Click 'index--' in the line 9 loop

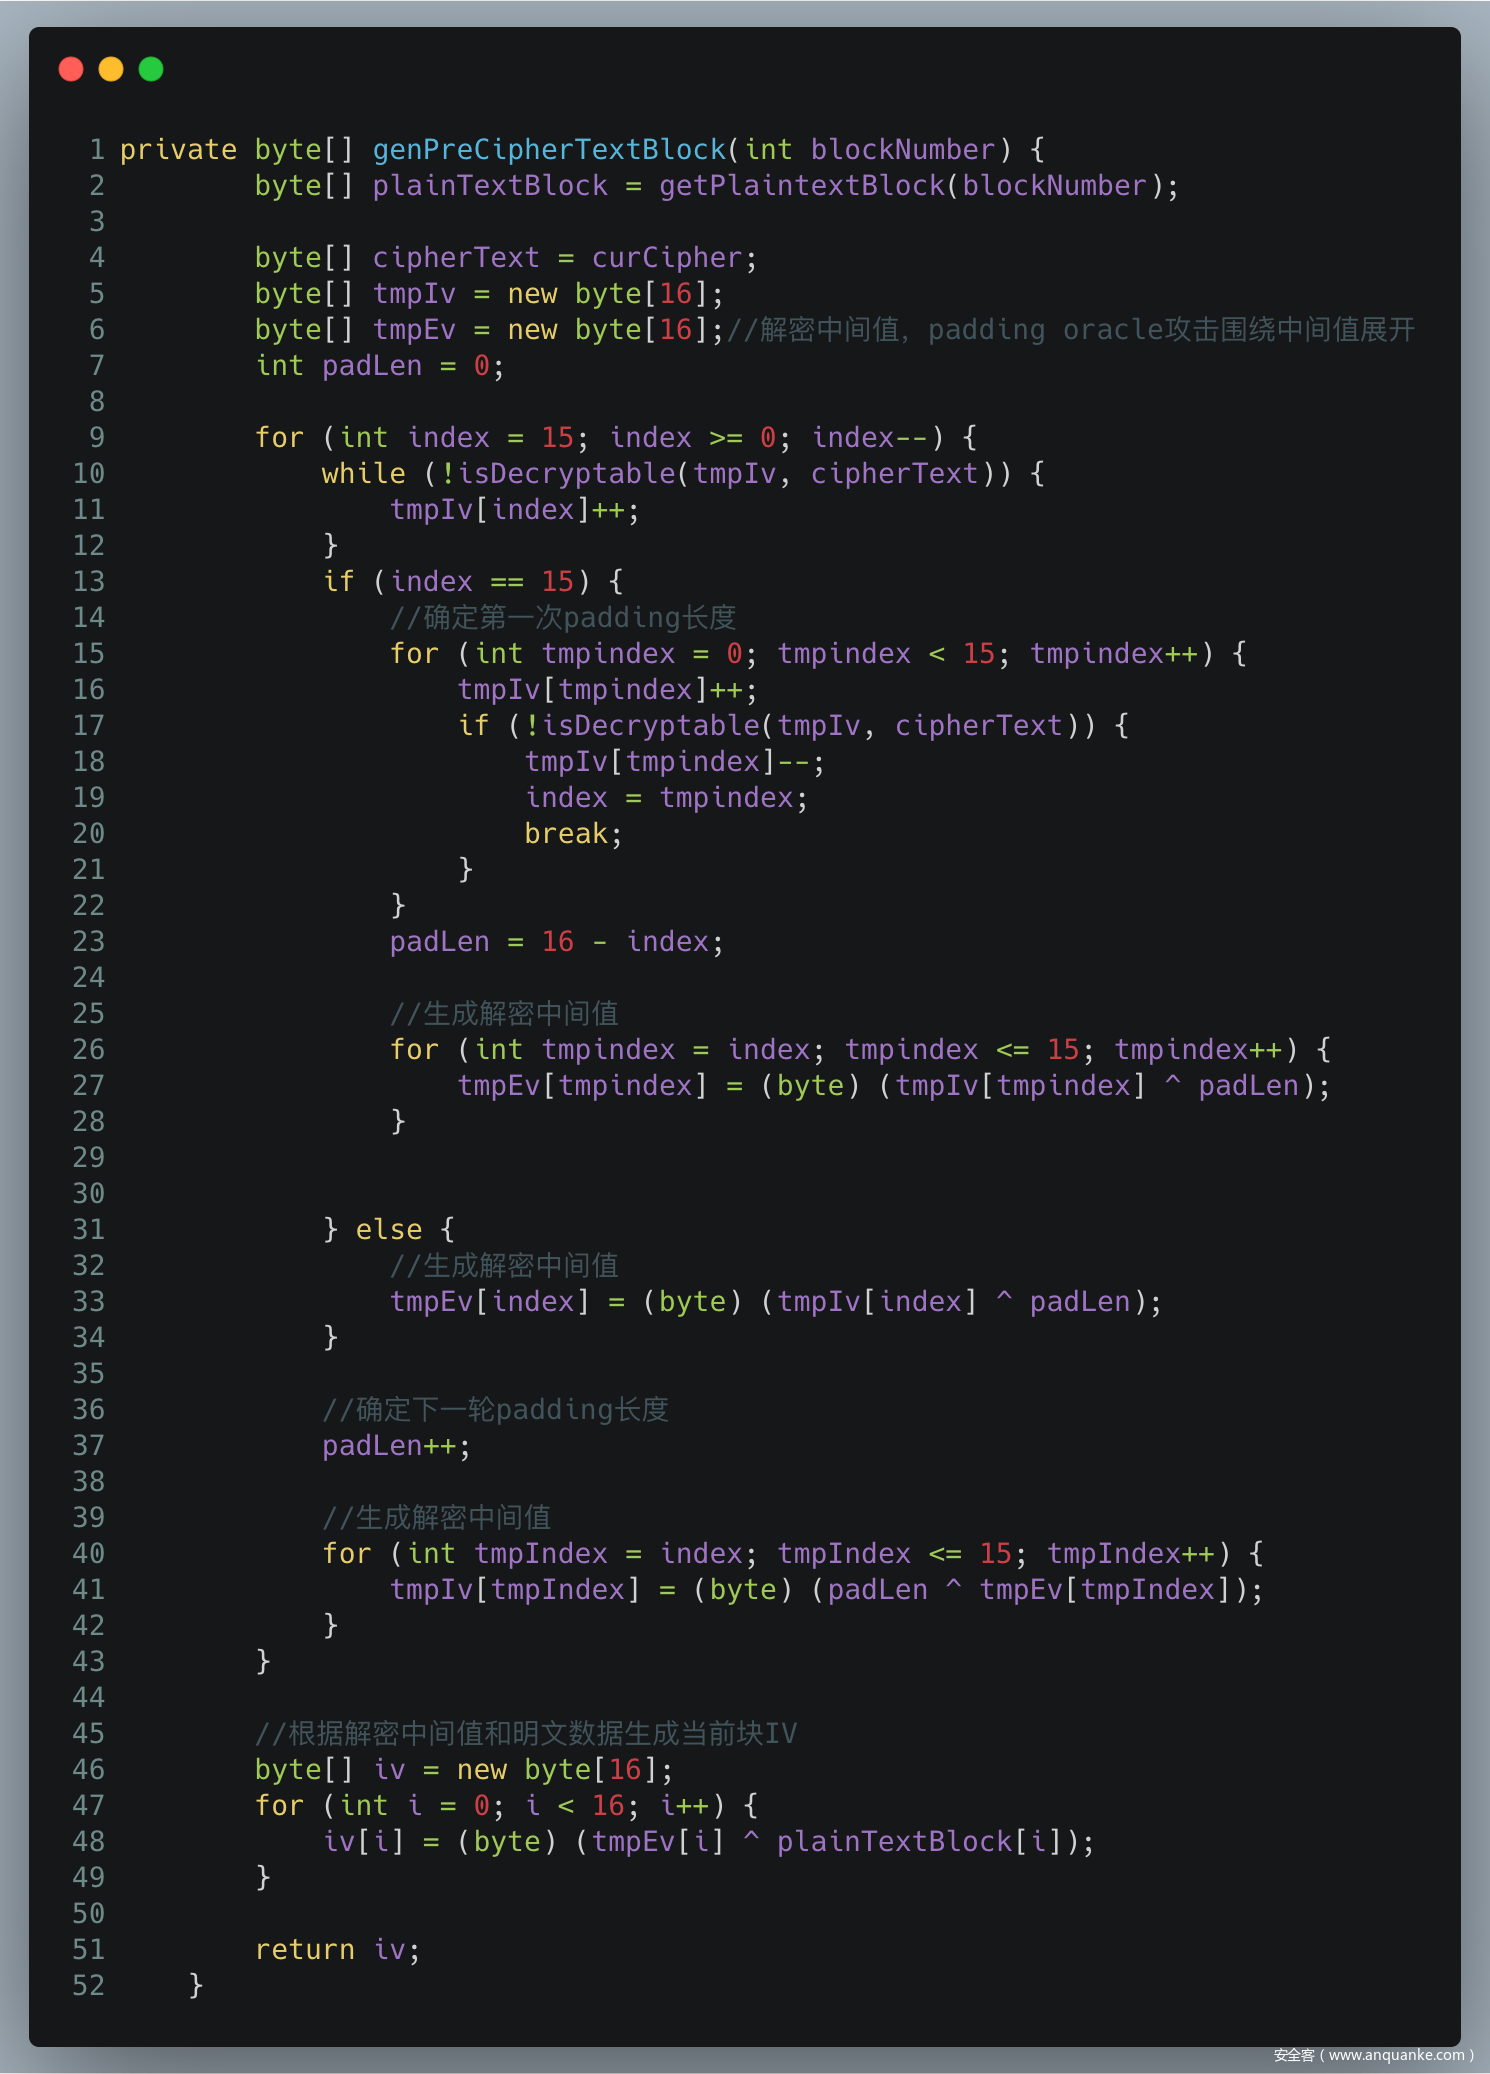click(870, 438)
